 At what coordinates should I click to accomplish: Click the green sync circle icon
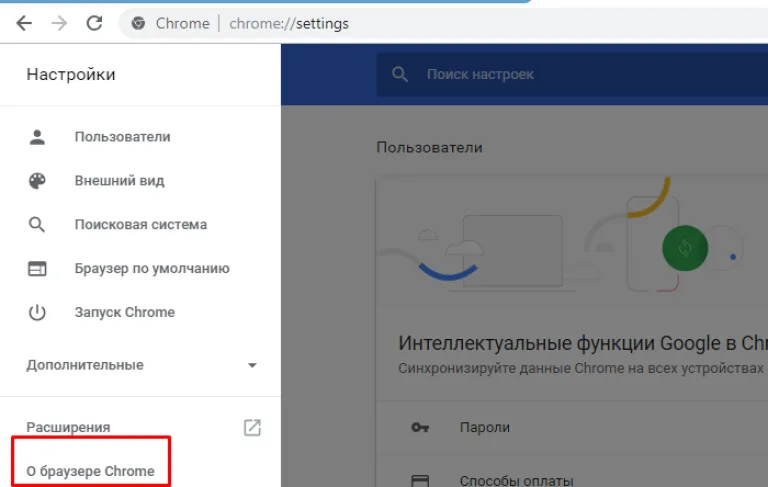click(685, 248)
